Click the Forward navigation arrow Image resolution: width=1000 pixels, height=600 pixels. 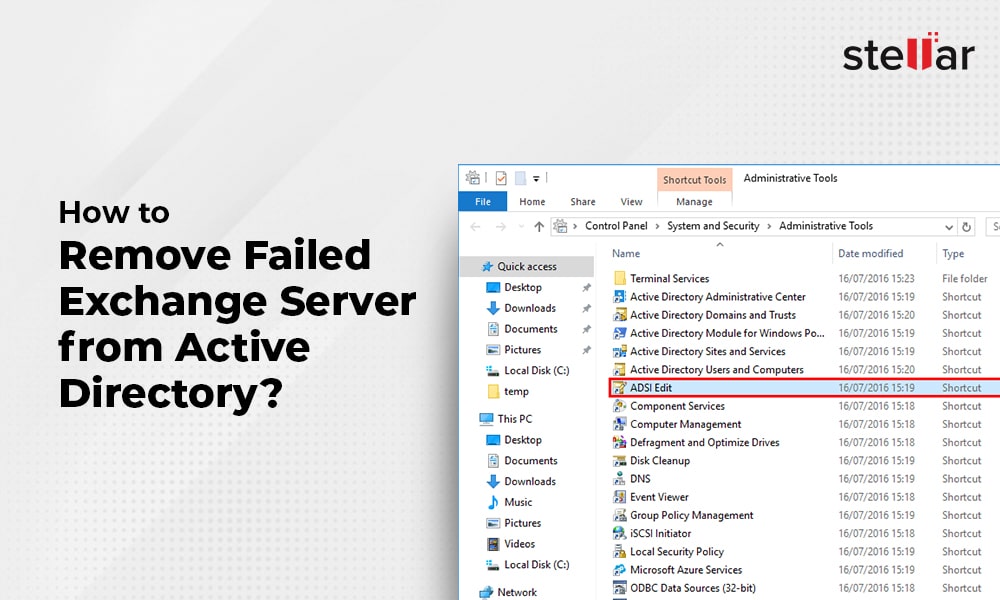501,226
